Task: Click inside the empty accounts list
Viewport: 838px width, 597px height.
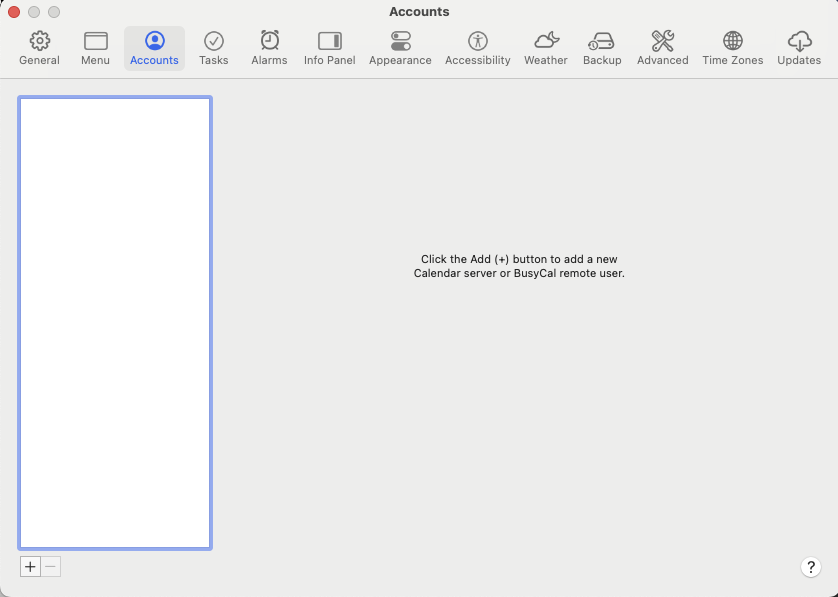Action: pos(115,322)
